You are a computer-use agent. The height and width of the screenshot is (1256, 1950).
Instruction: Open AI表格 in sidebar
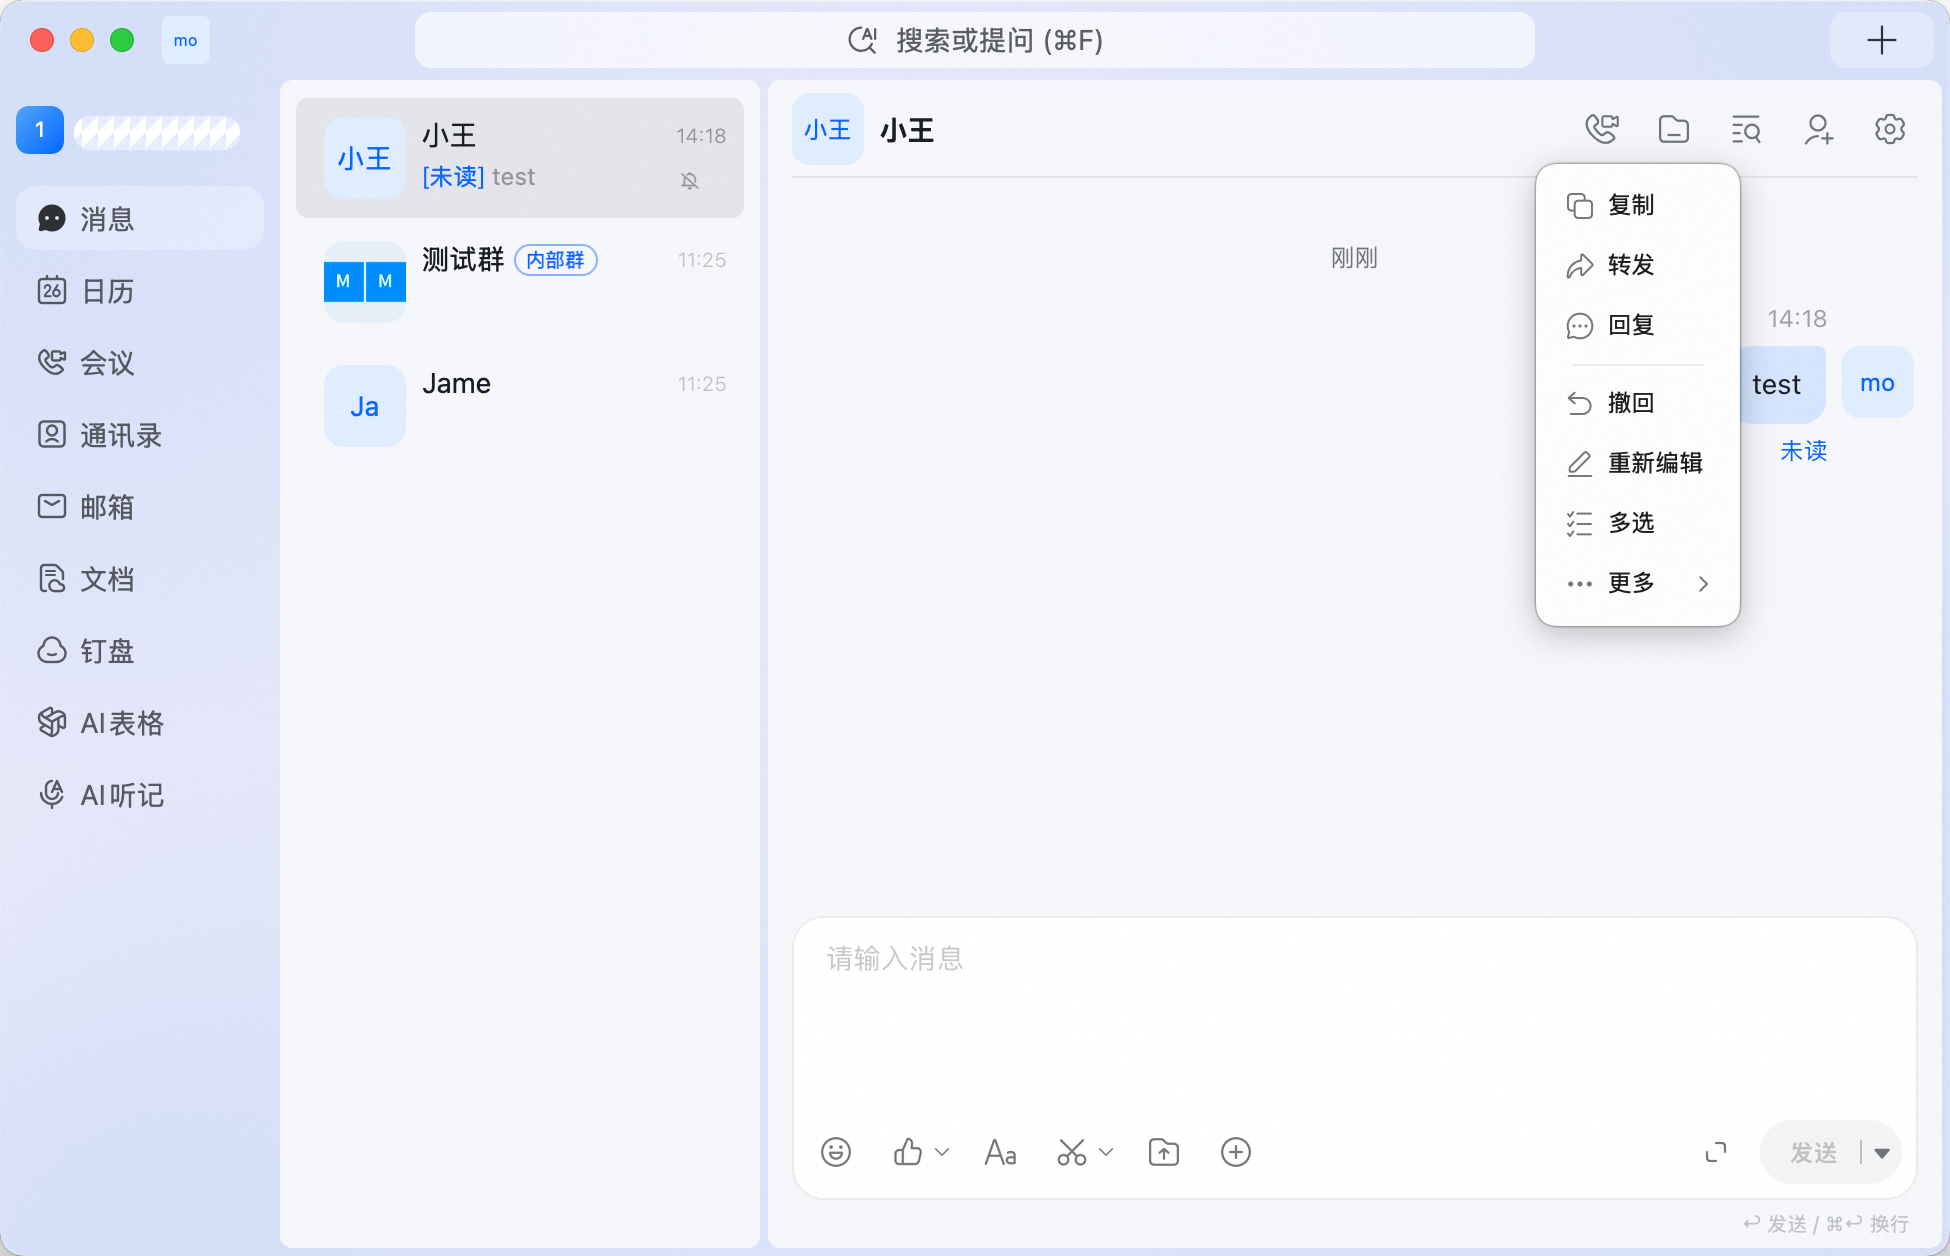pos(140,722)
